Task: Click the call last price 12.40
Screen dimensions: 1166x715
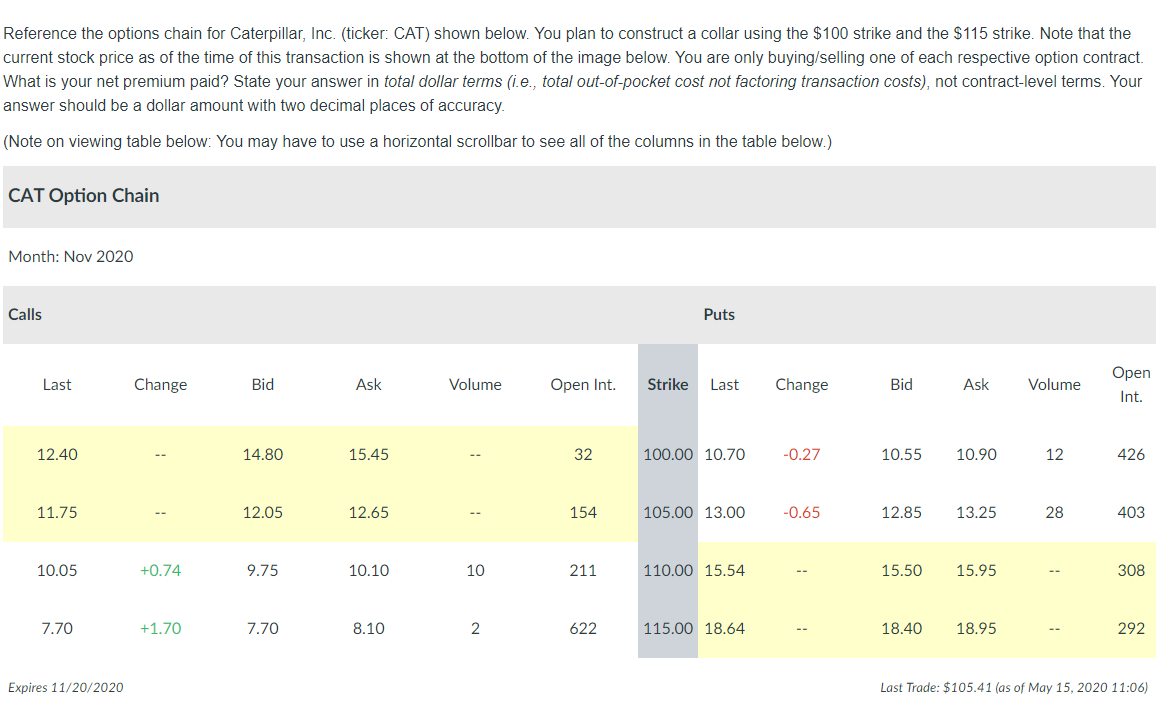Action: [x=57, y=454]
